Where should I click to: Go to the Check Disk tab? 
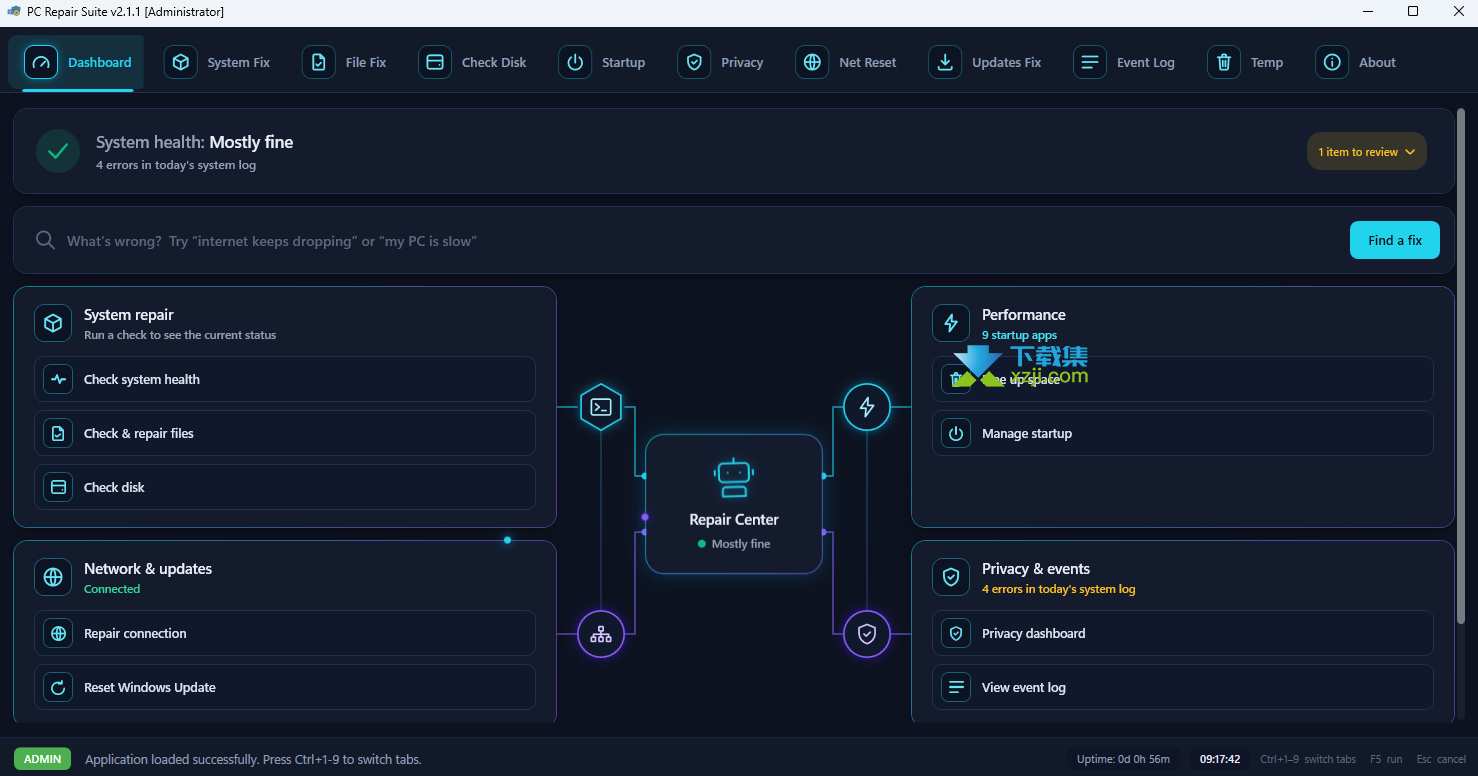pos(475,62)
